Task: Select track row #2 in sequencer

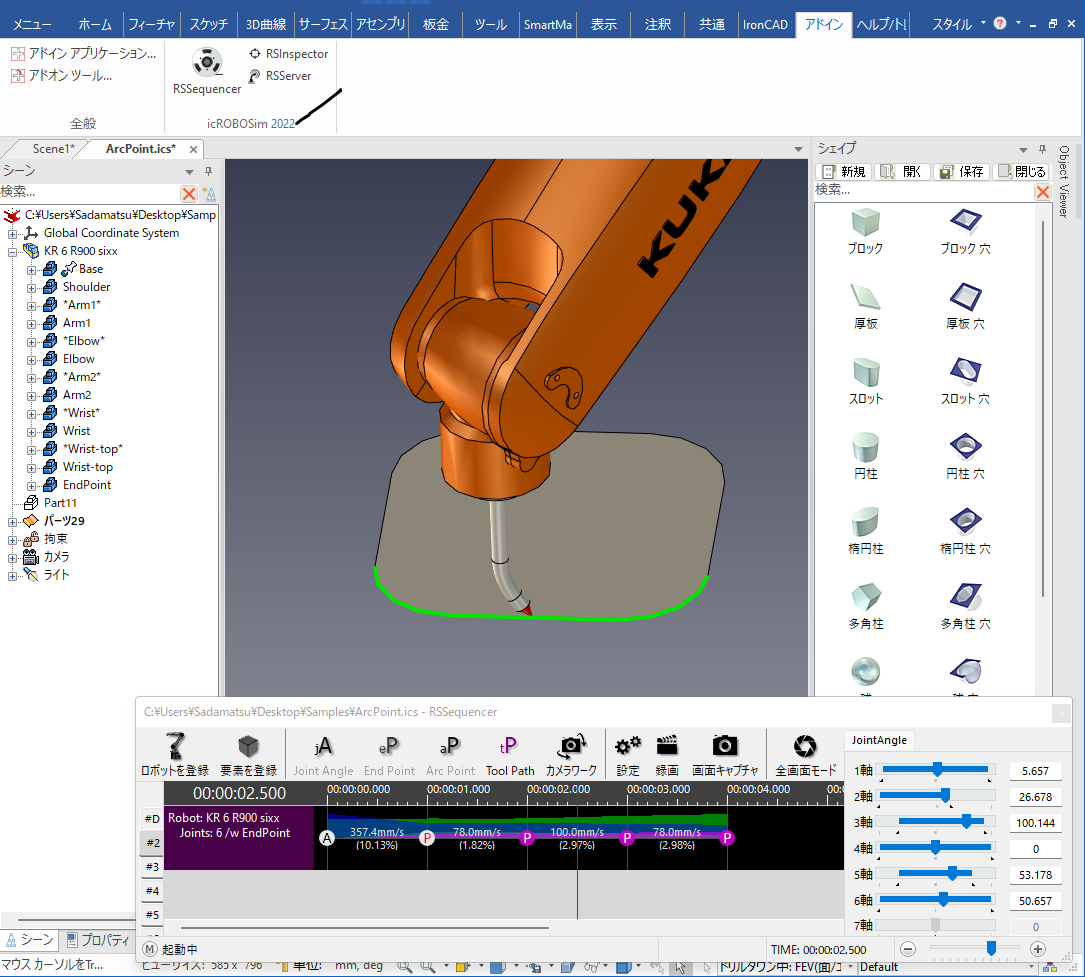Action: (152, 843)
